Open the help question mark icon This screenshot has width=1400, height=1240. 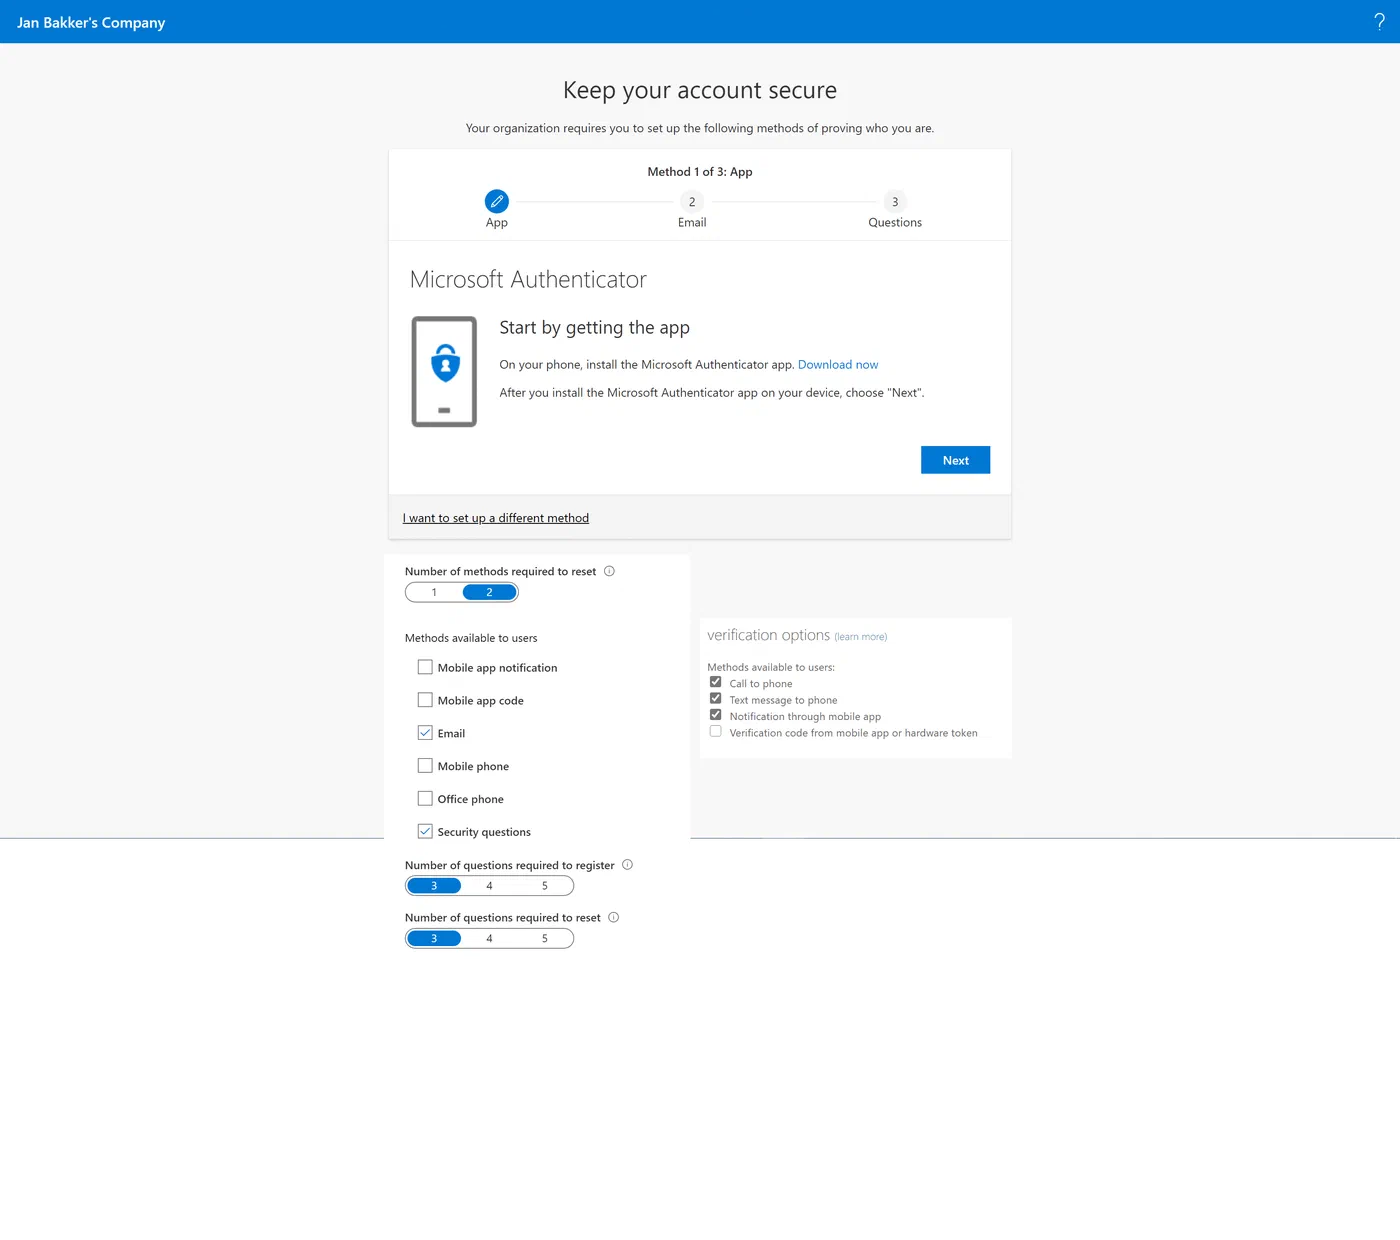(x=1379, y=22)
